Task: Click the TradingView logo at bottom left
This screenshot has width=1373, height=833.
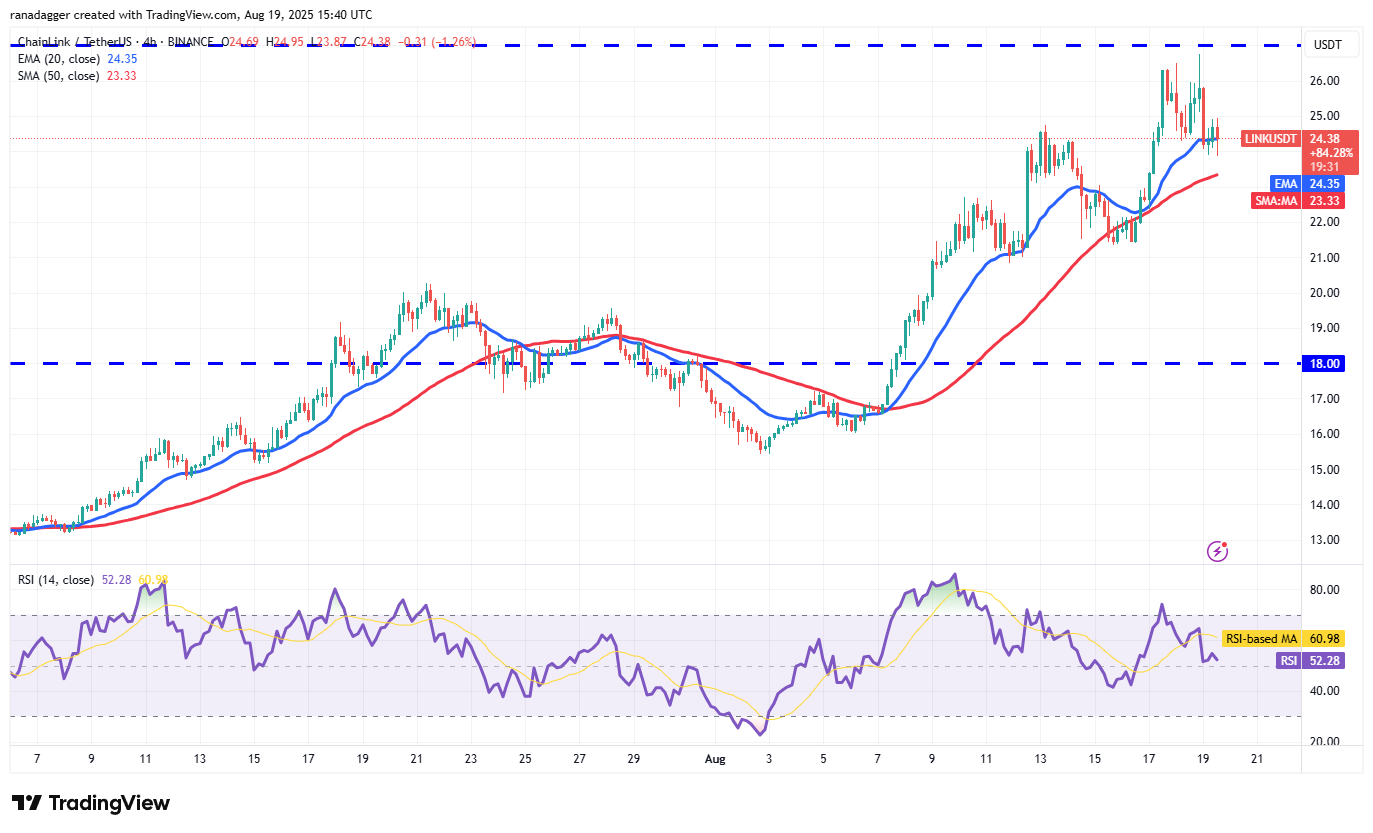Action: point(91,803)
